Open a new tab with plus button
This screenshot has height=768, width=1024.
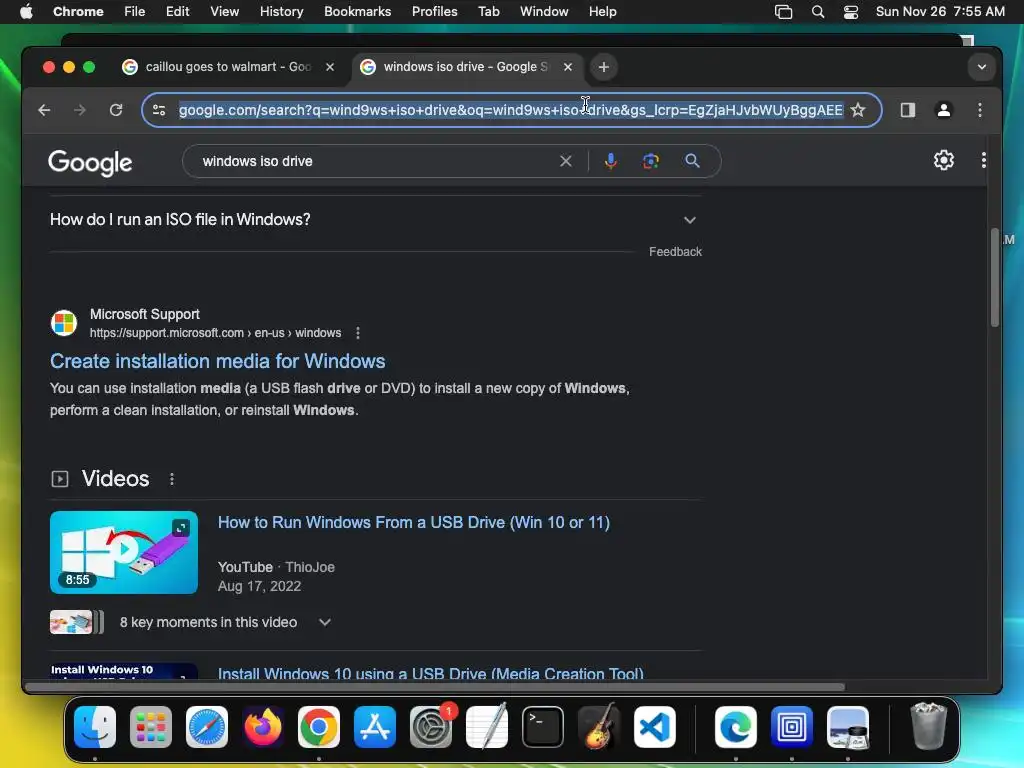[x=603, y=67]
